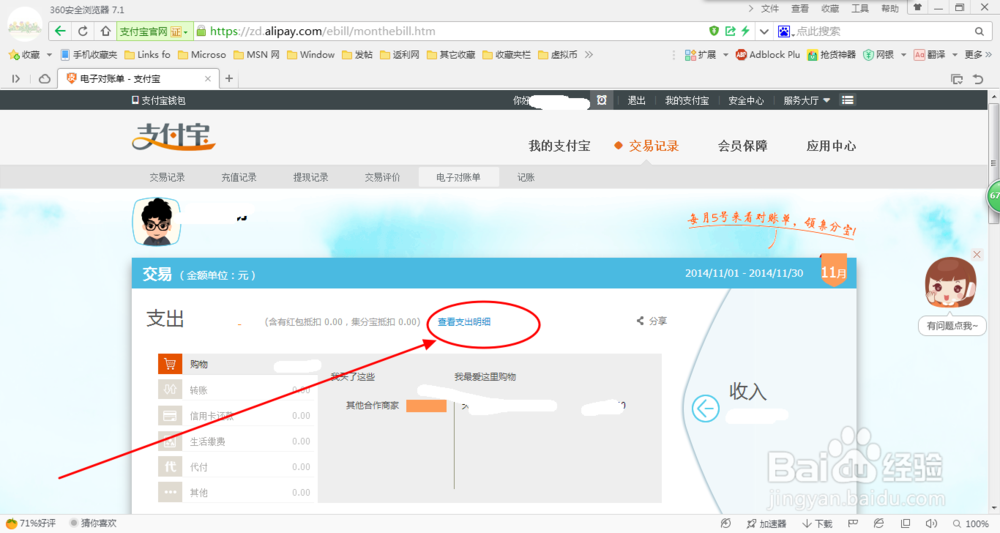
Task: Select the 购物 shopping cart category
Action: (237, 364)
